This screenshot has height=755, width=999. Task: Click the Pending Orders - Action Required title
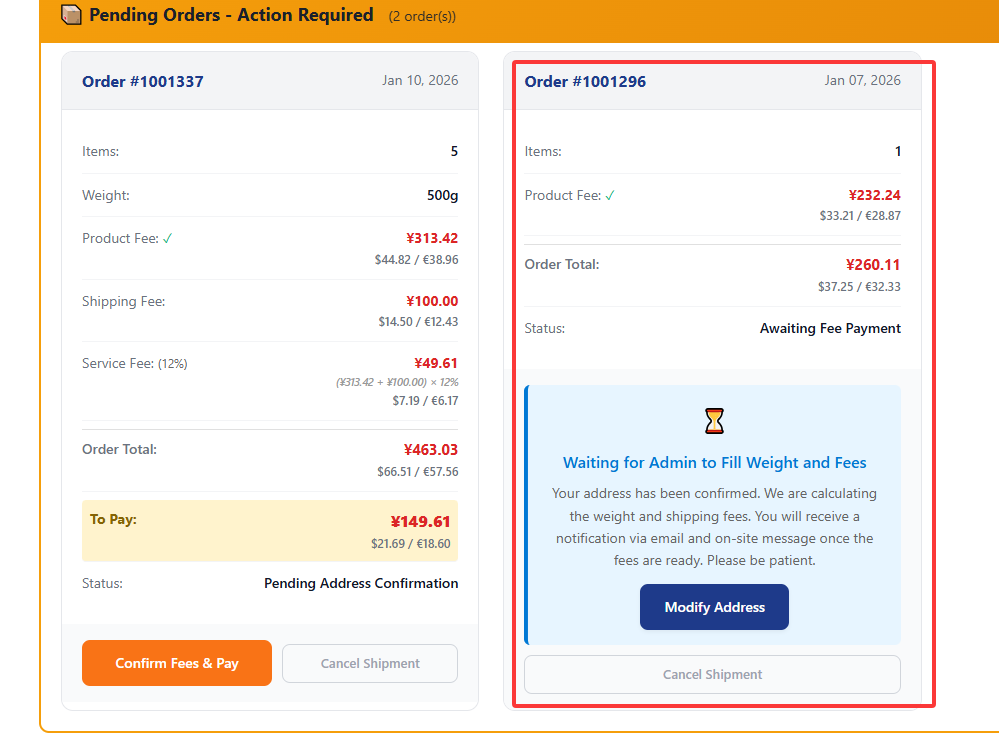click(231, 15)
